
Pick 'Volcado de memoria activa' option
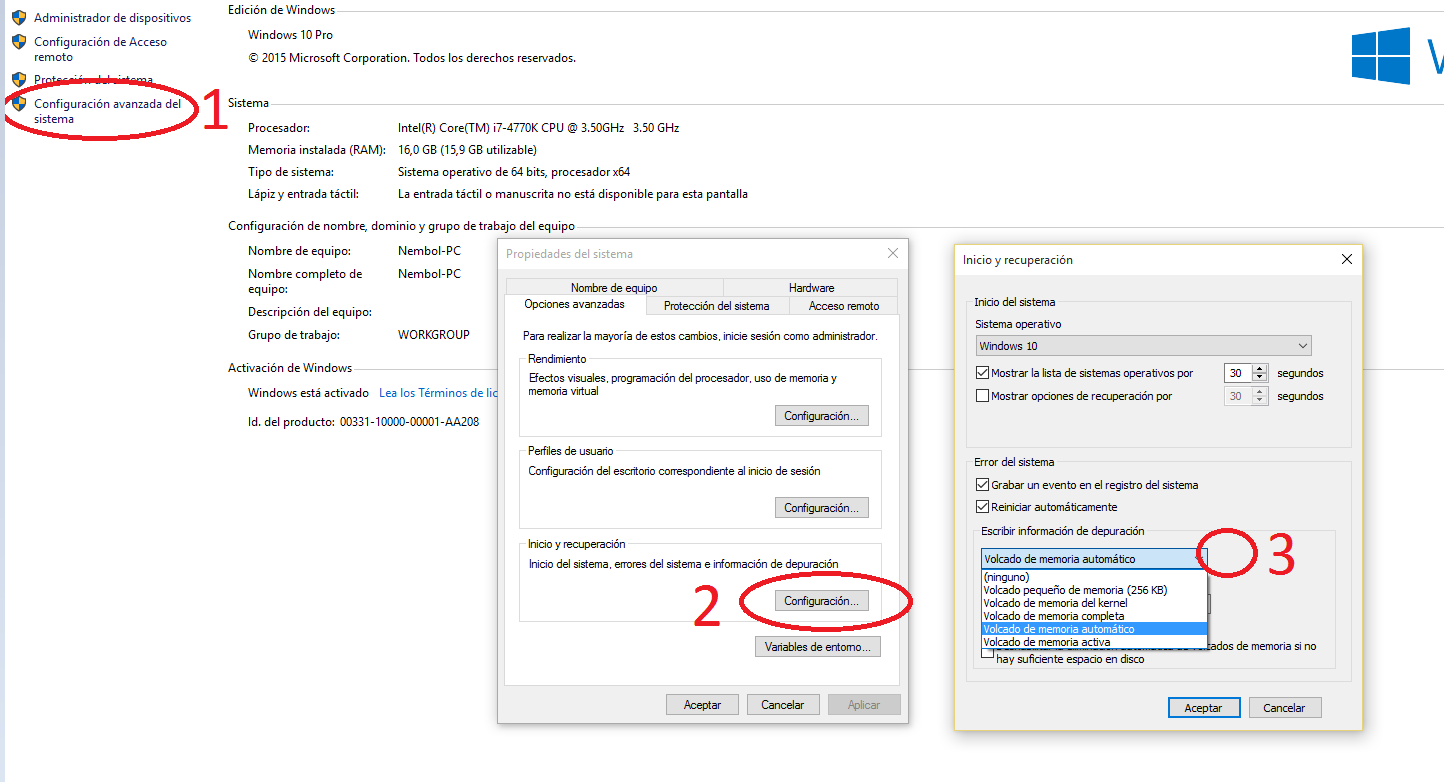[x=1094, y=642]
